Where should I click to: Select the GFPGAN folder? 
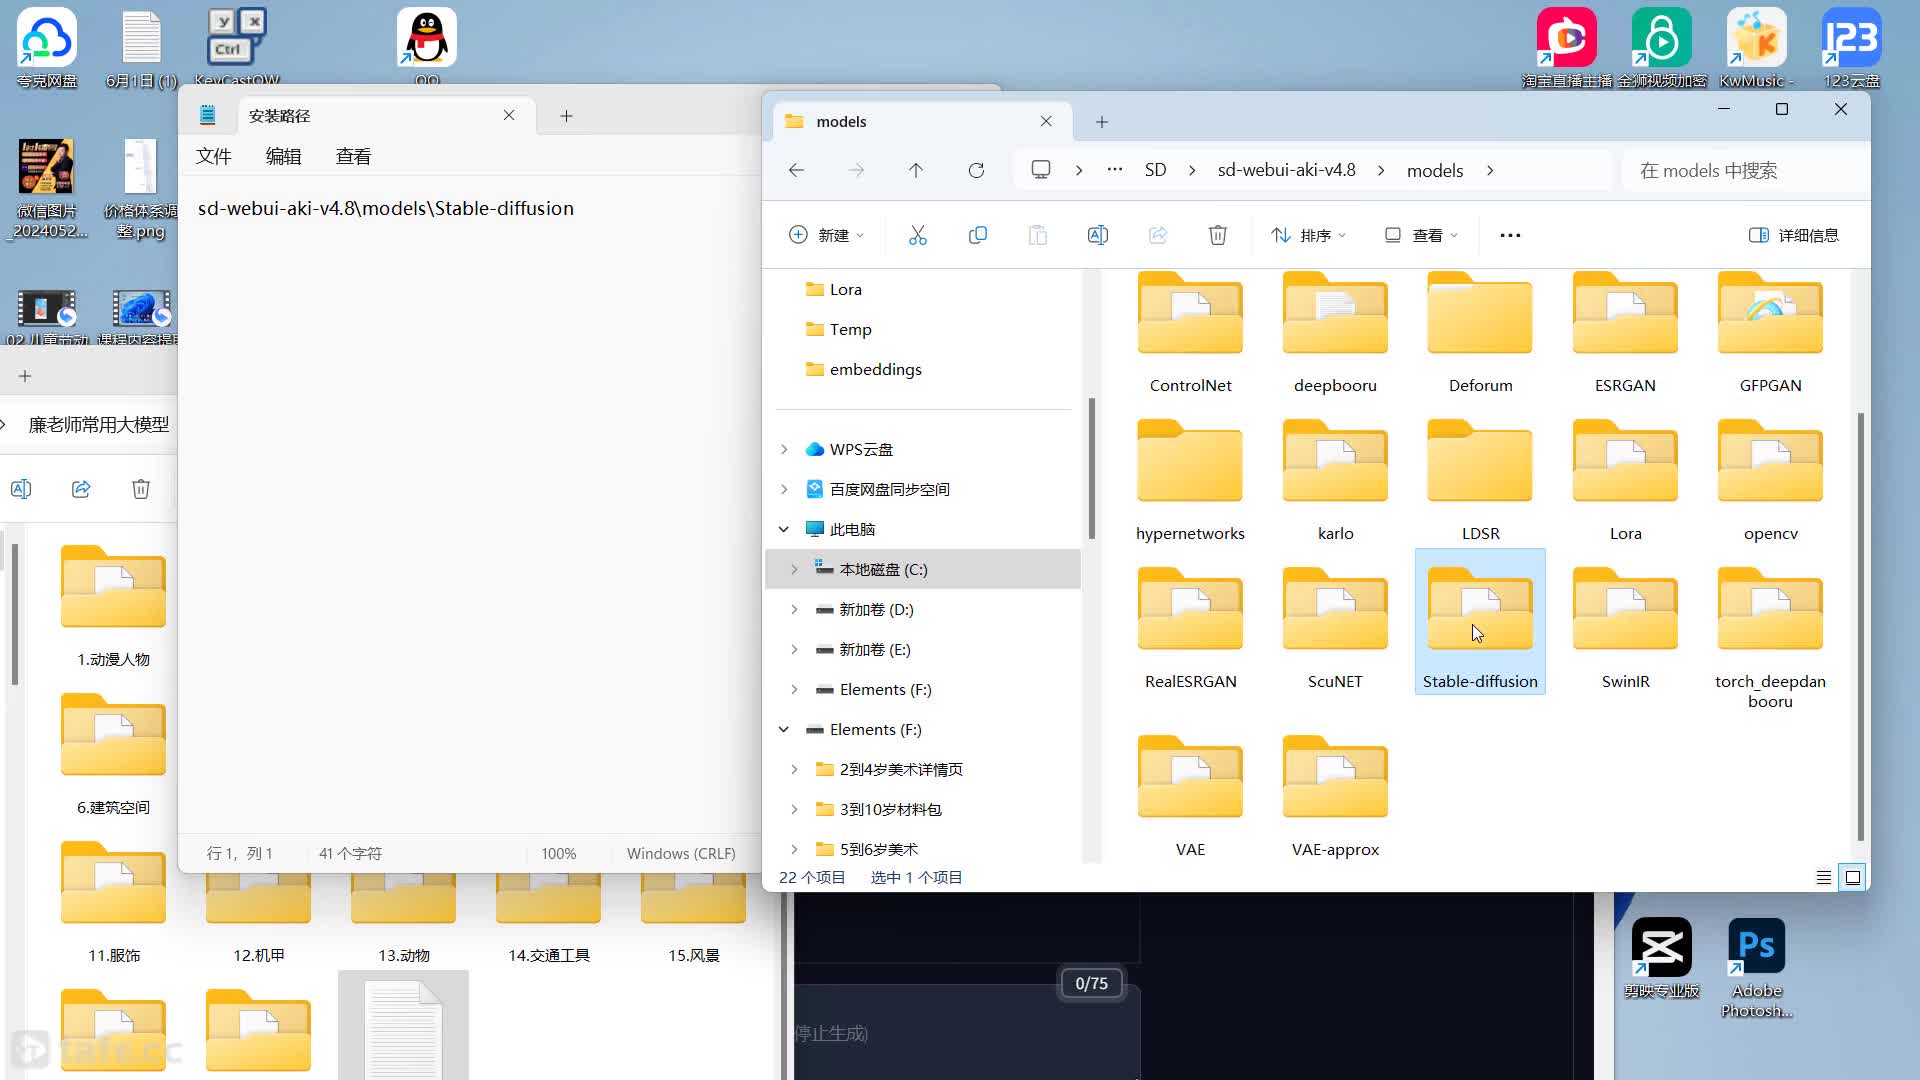coord(1770,332)
